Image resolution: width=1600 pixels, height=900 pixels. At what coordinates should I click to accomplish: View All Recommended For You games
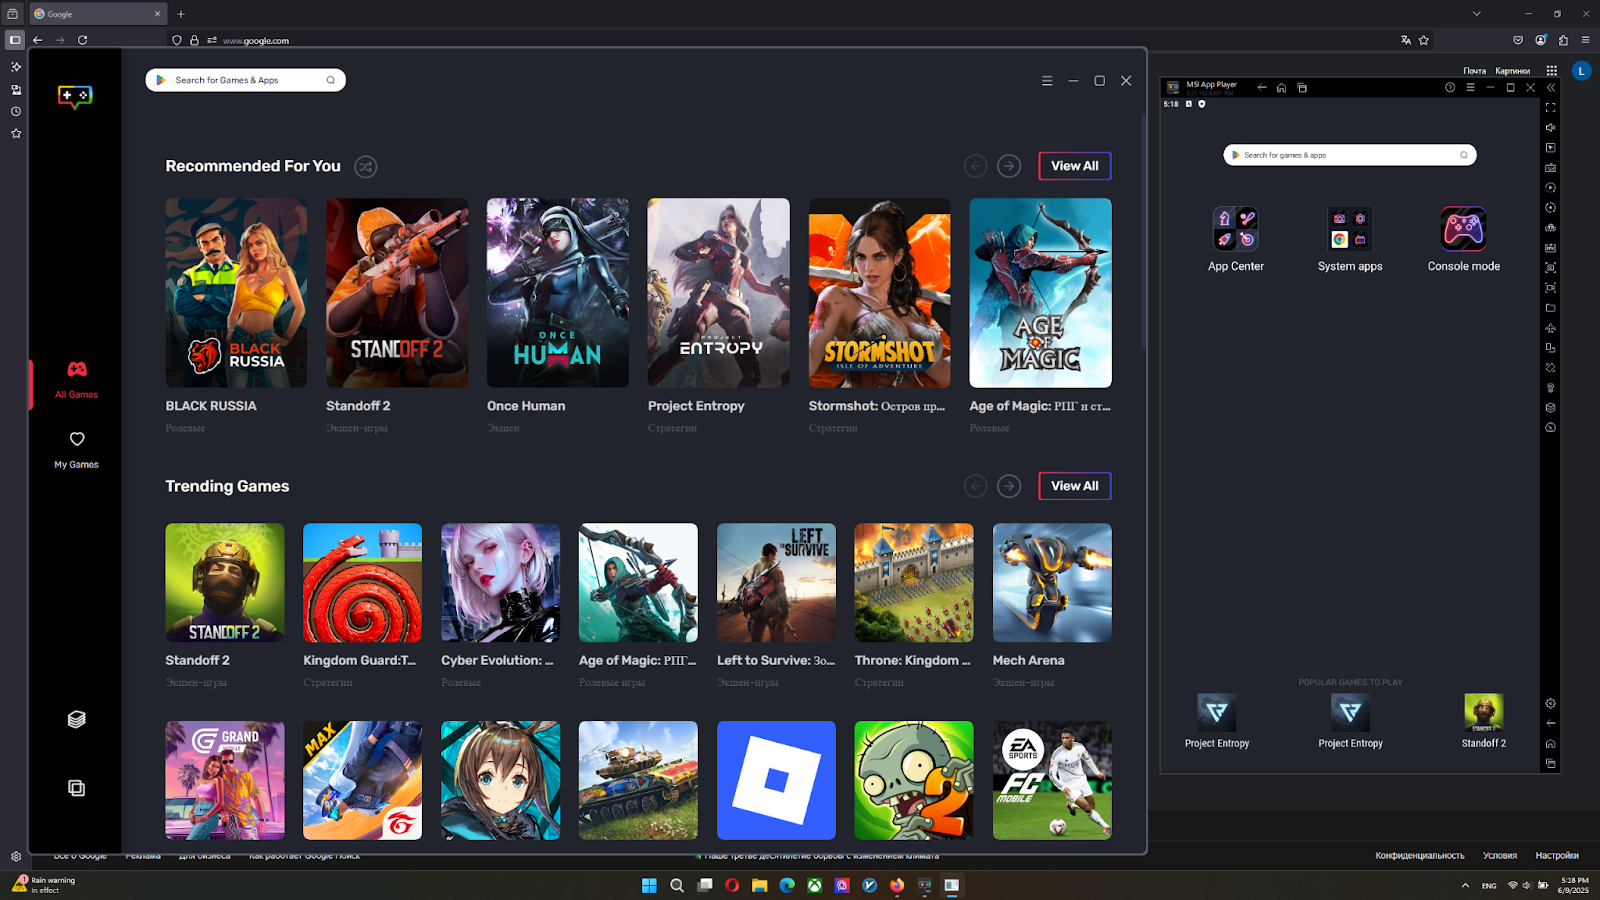pos(1075,166)
